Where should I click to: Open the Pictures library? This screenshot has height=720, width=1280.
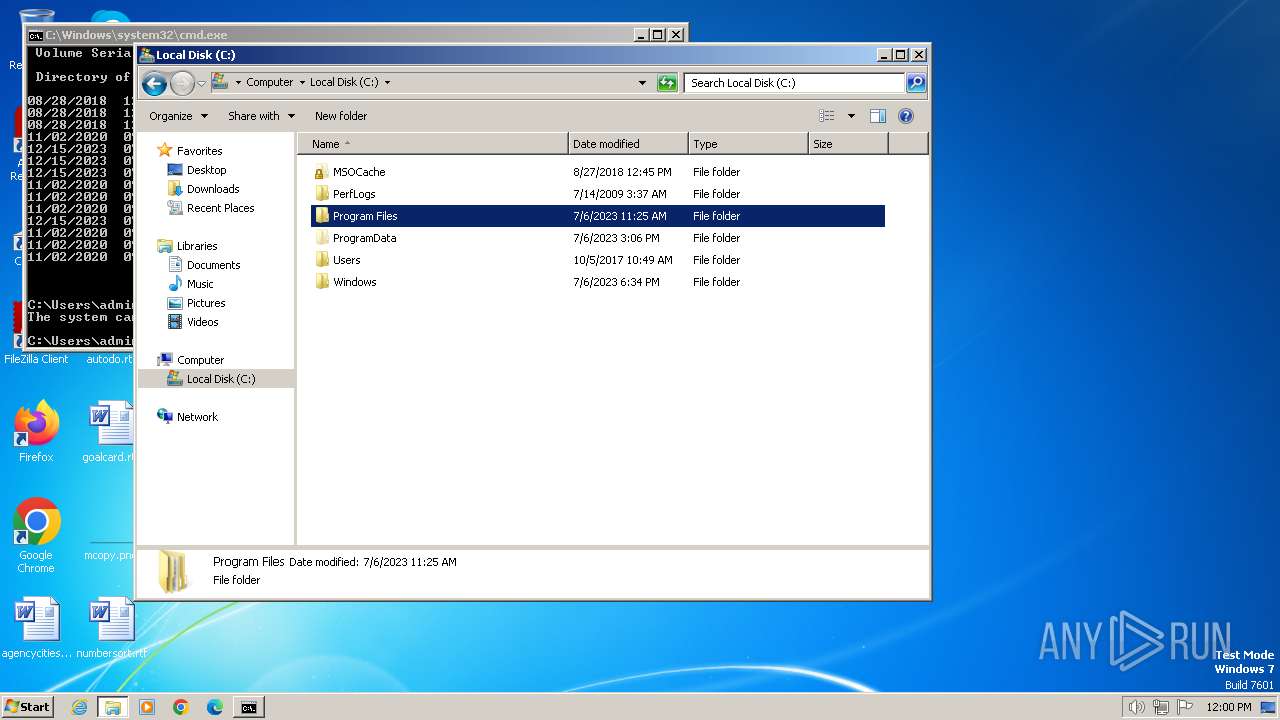click(x=206, y=303)
